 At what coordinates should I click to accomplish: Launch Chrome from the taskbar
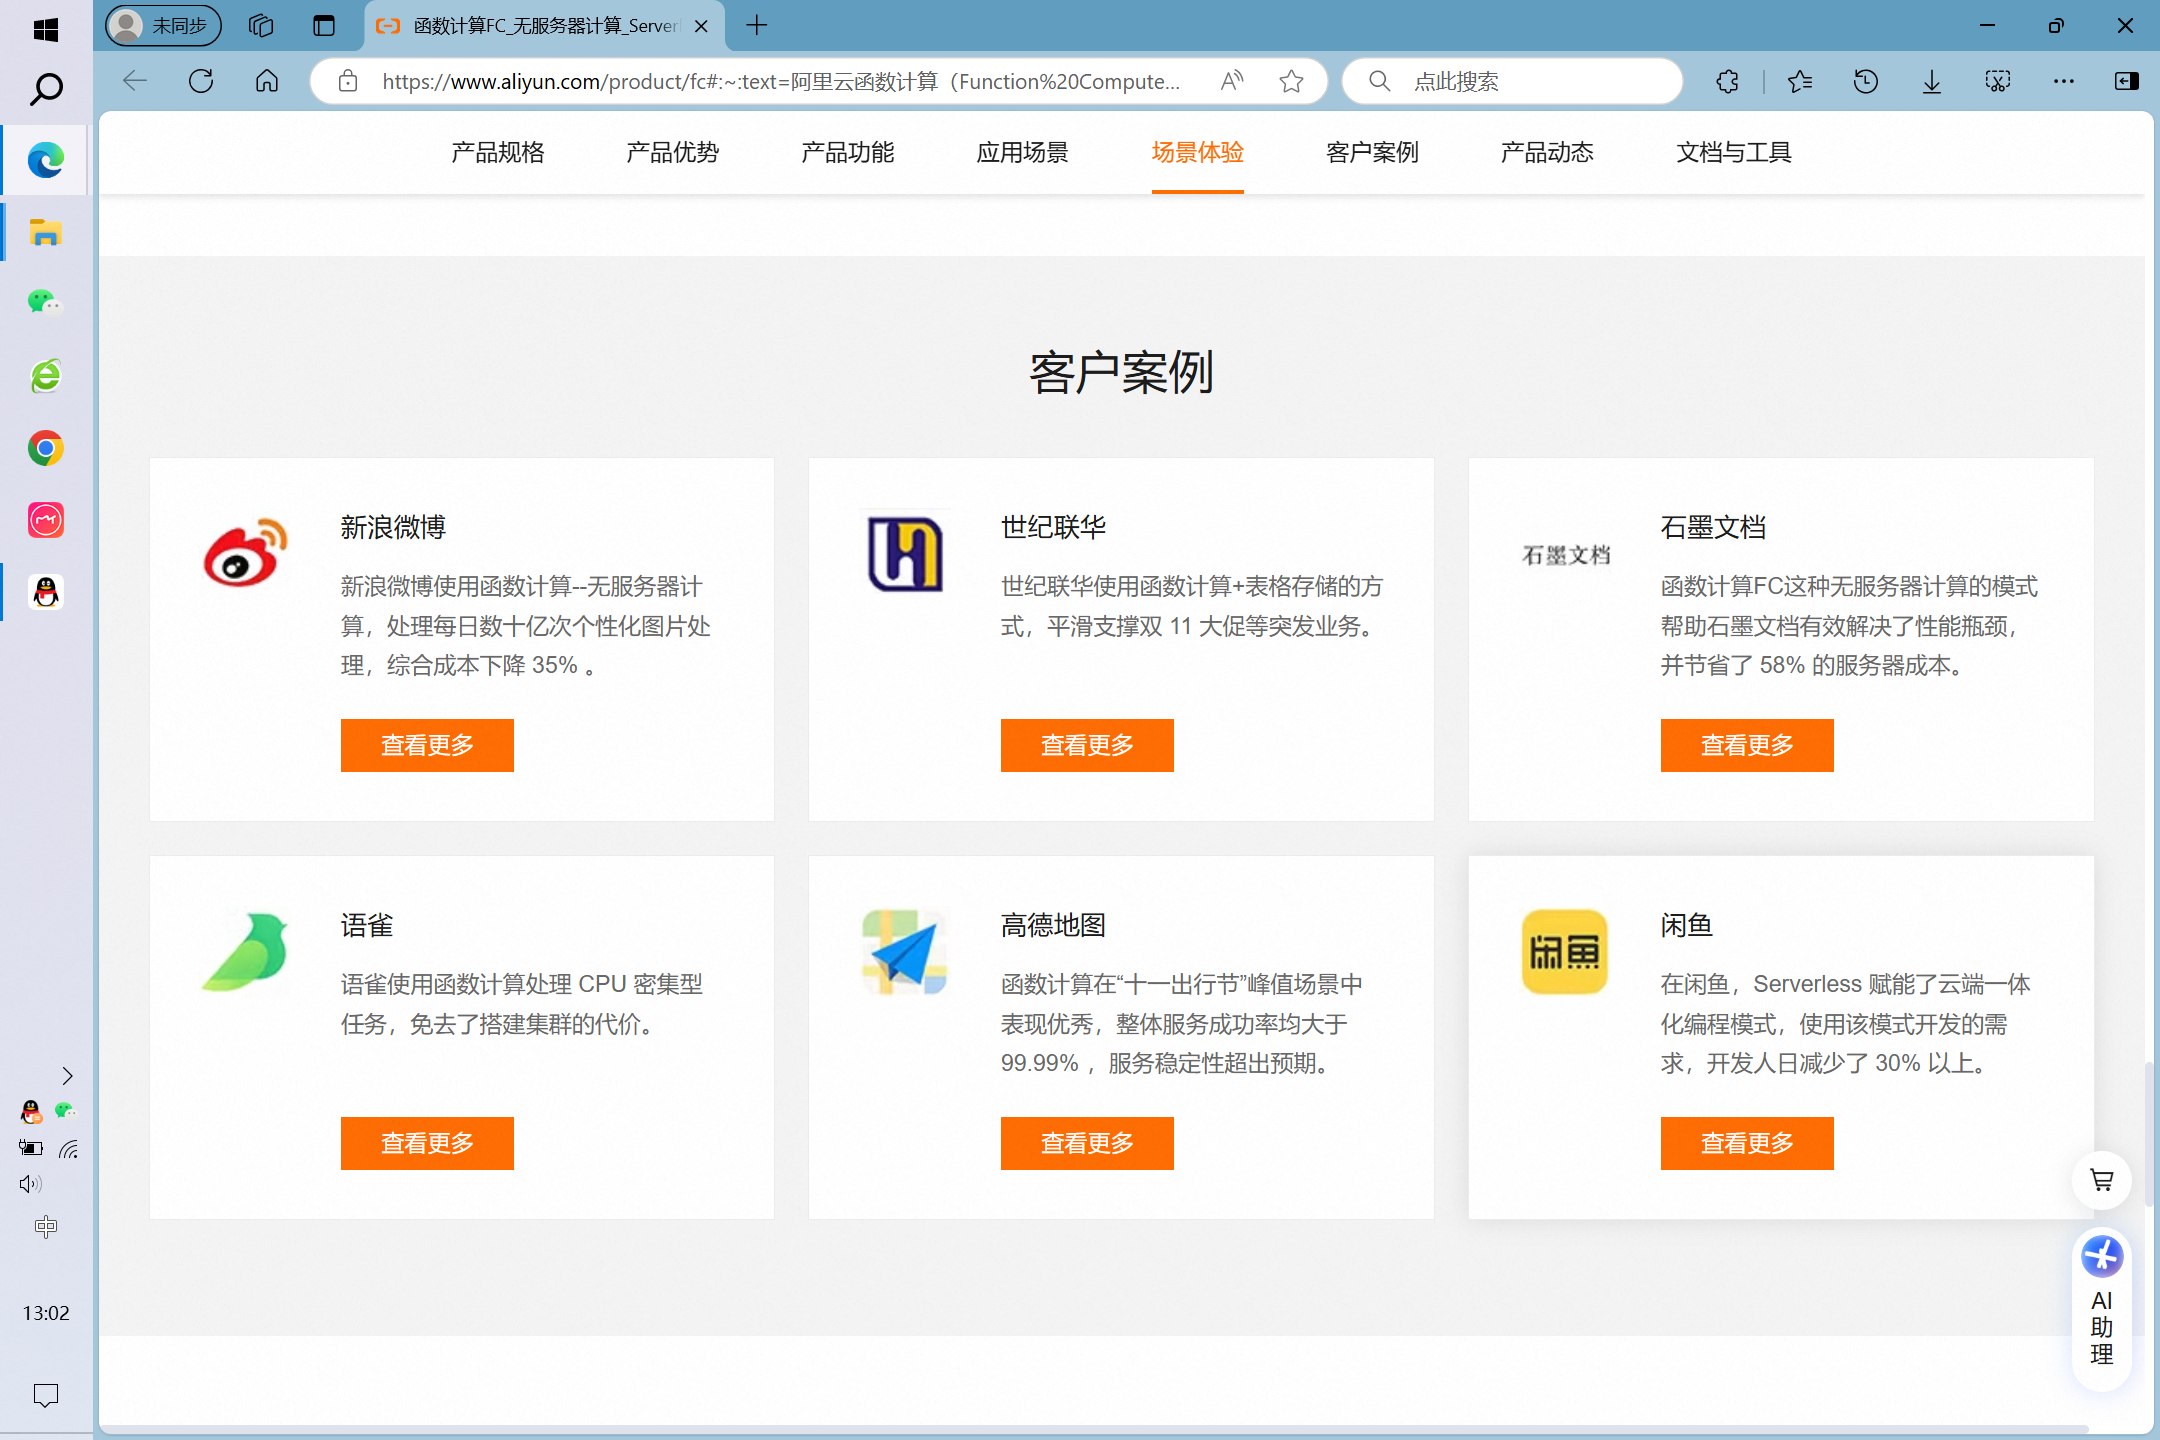pos(45,448)
